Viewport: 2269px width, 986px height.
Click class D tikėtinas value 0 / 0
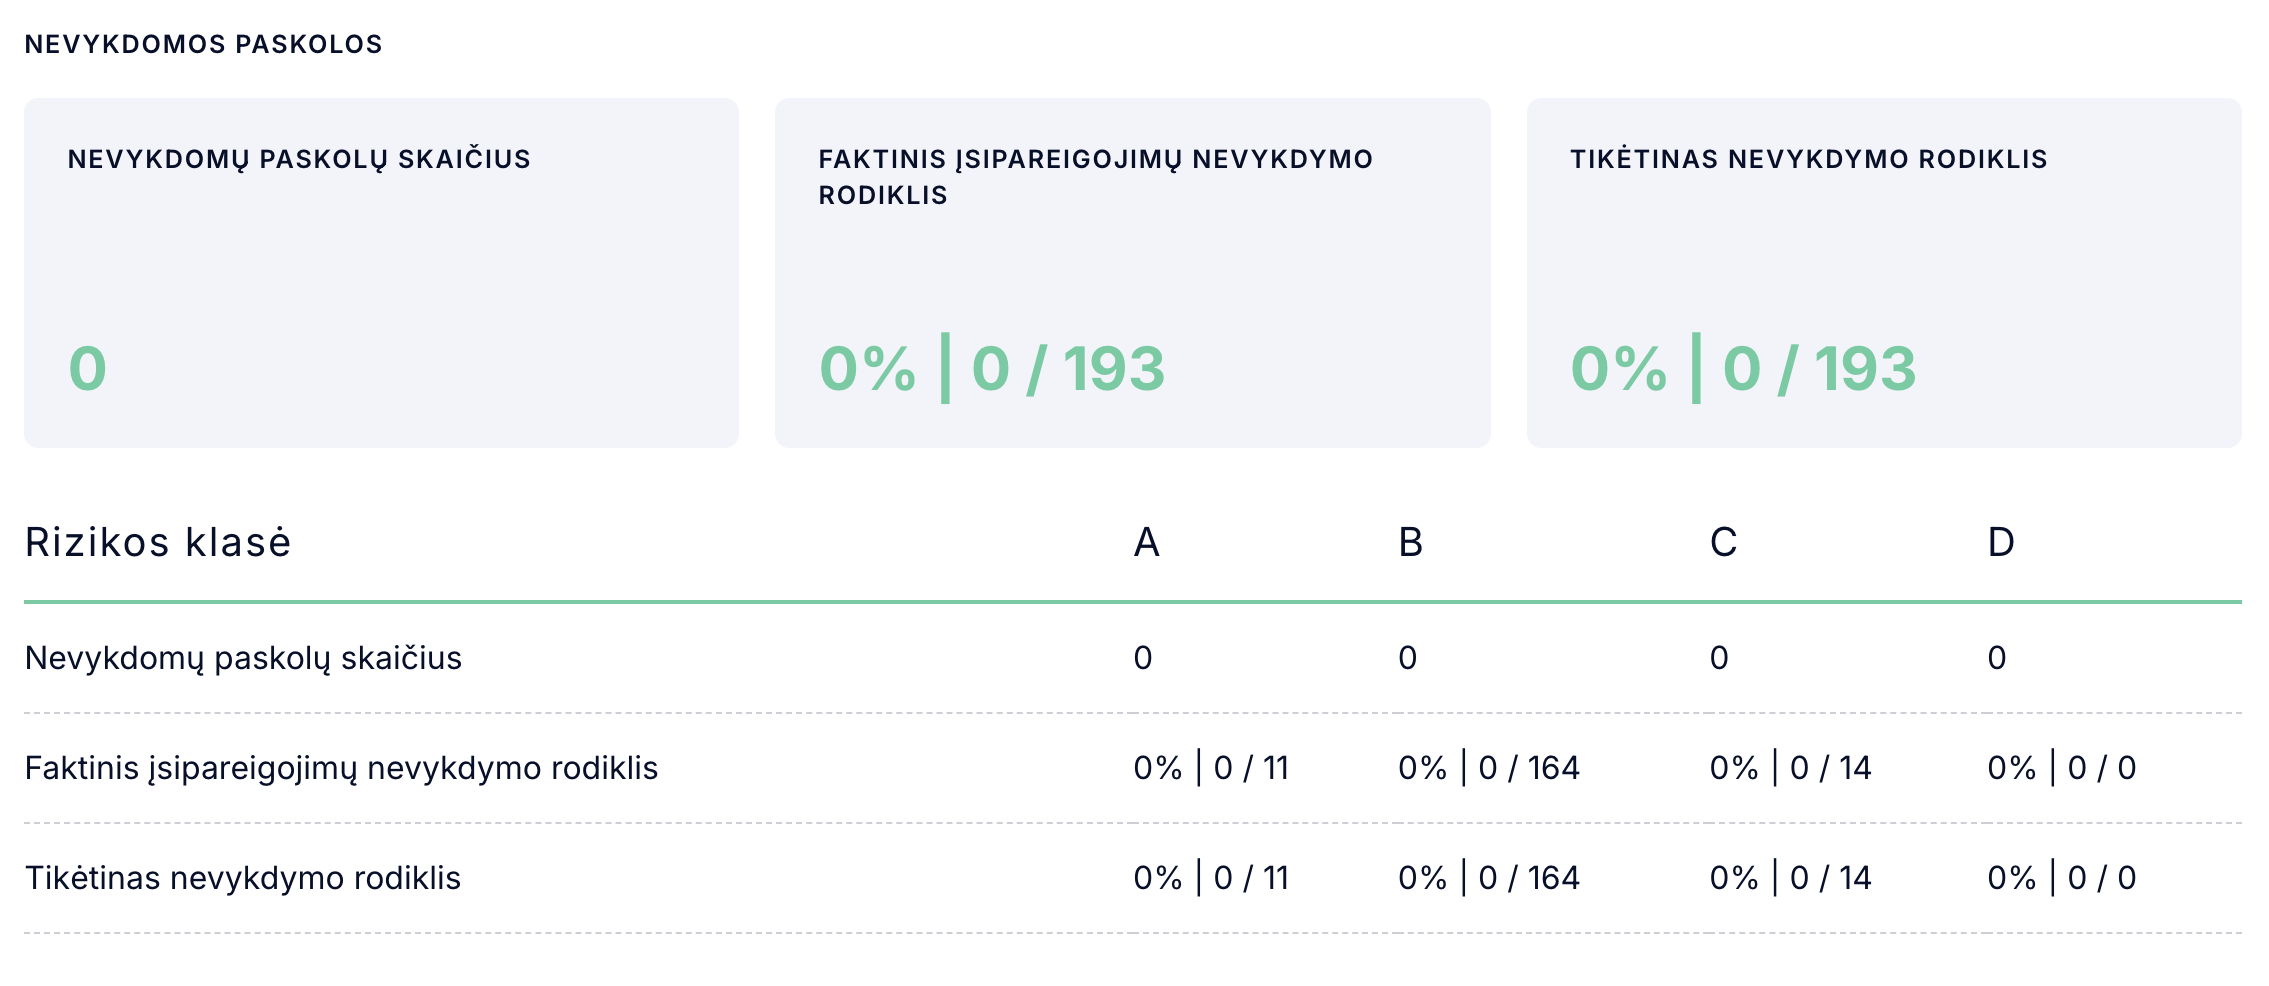point(2102,878)
